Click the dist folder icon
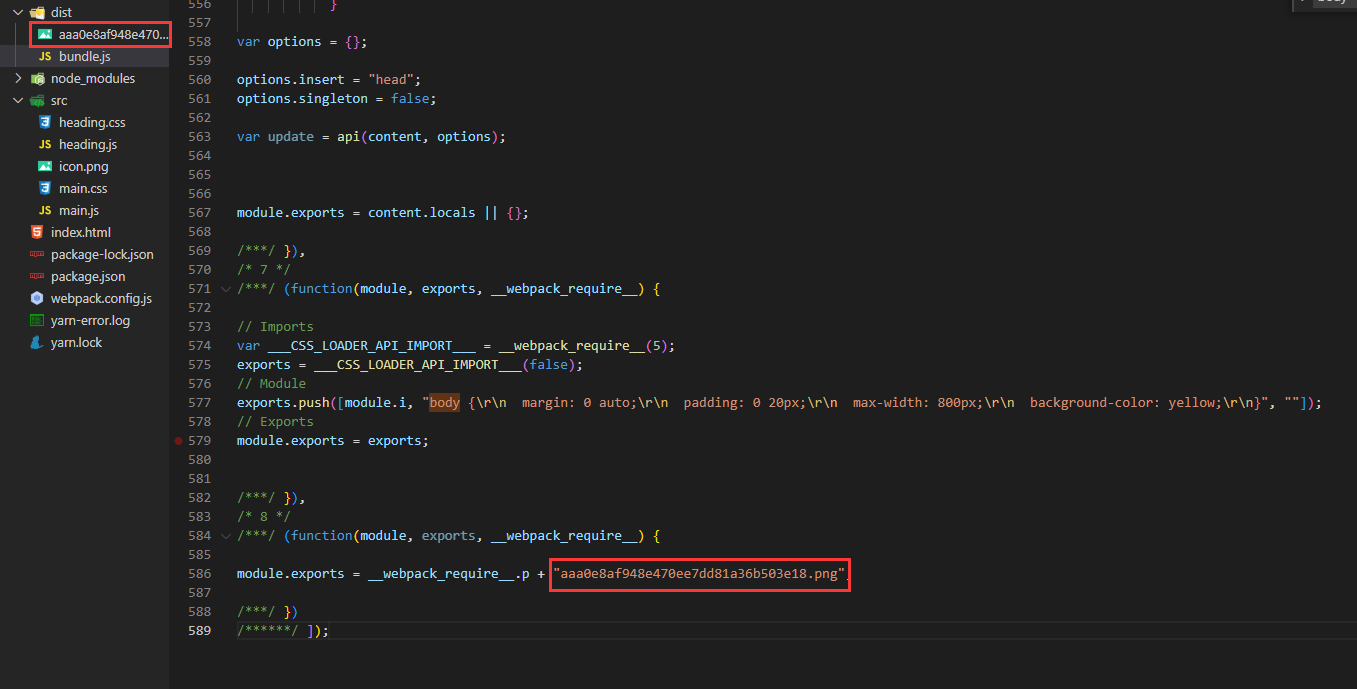Image resolution: width=1357 pixels, height=689 pixels. click(x=38, y=12)
